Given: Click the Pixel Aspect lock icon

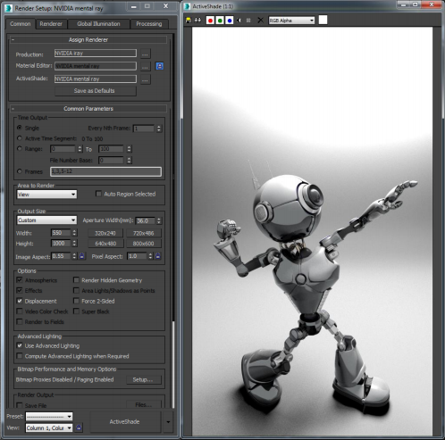Looking at the screenshot, I should (158, 256).
